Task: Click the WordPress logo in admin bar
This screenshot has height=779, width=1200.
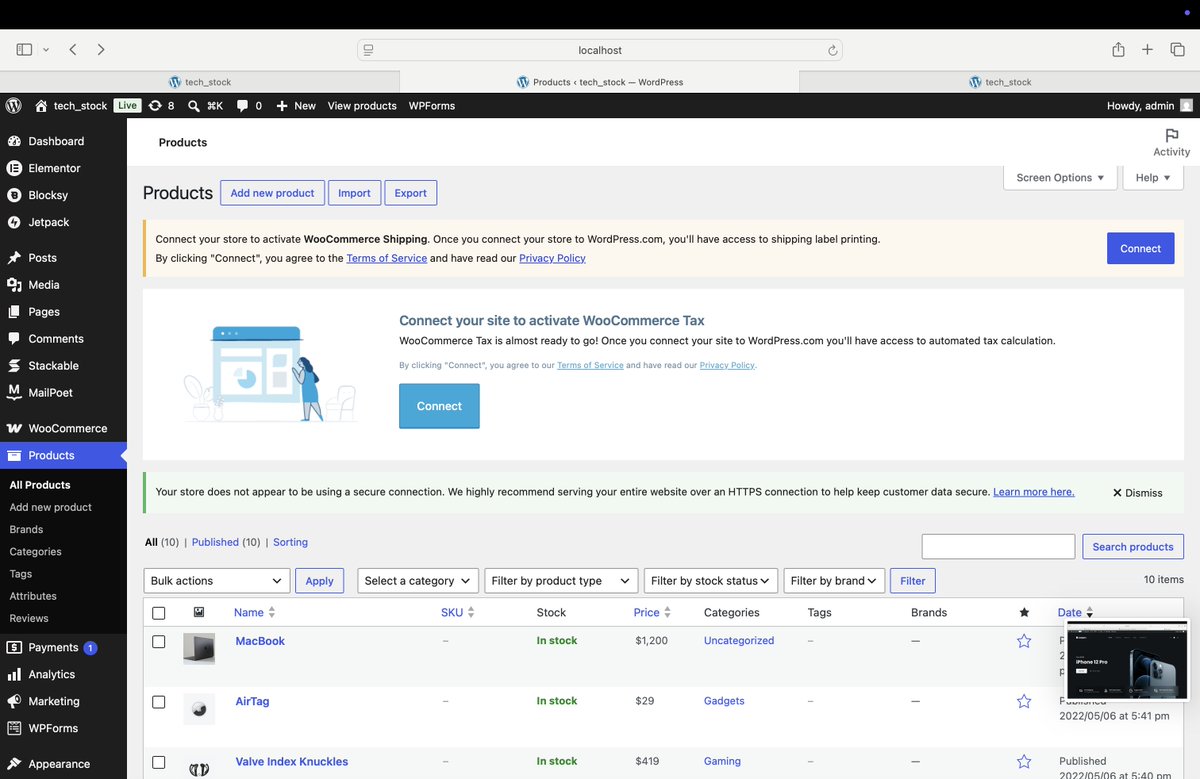Action: pyautogui.click(x=14, y=105)
